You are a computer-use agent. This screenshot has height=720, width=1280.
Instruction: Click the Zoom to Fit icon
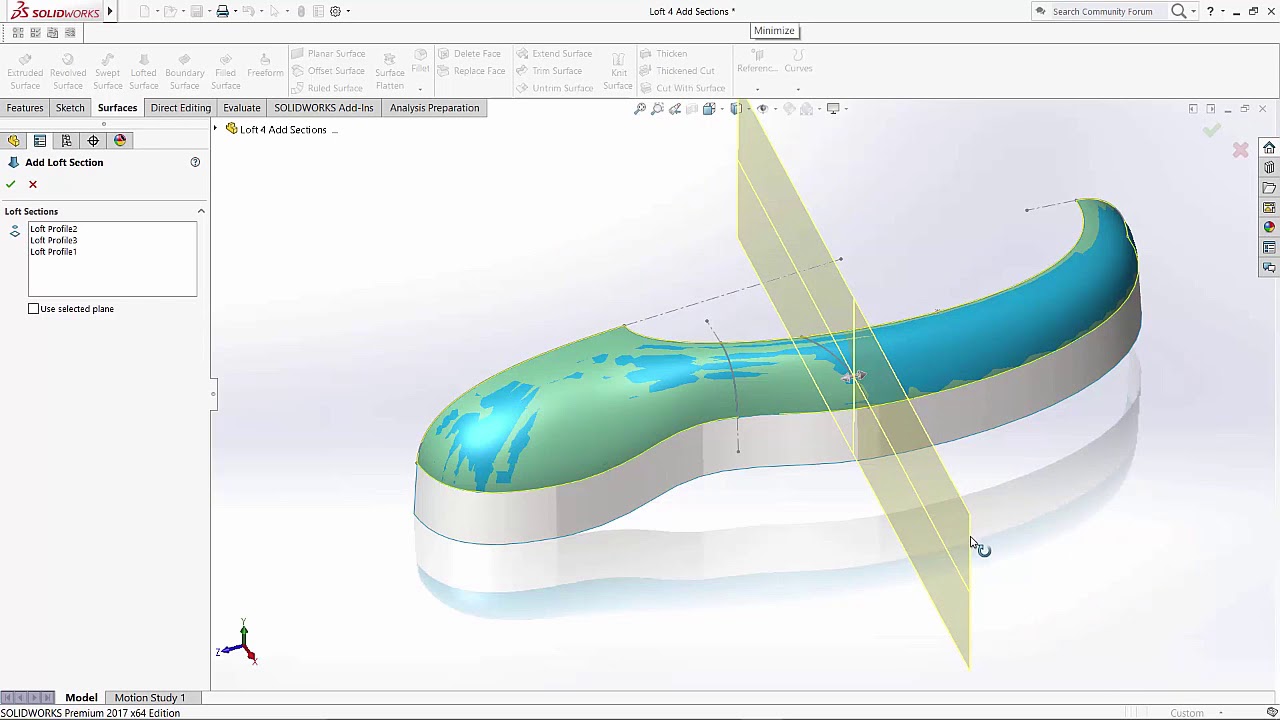pyautogui.click(x=640, y=108)
